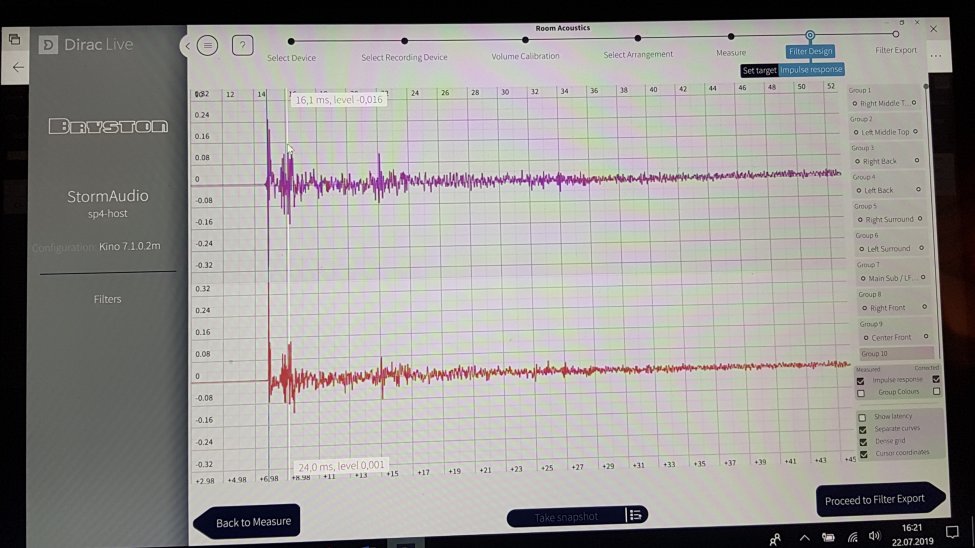975x548 pixels.
Task: Open the volume speaker icon in tray
Action: pyautogui.click(x=874, y=536)
